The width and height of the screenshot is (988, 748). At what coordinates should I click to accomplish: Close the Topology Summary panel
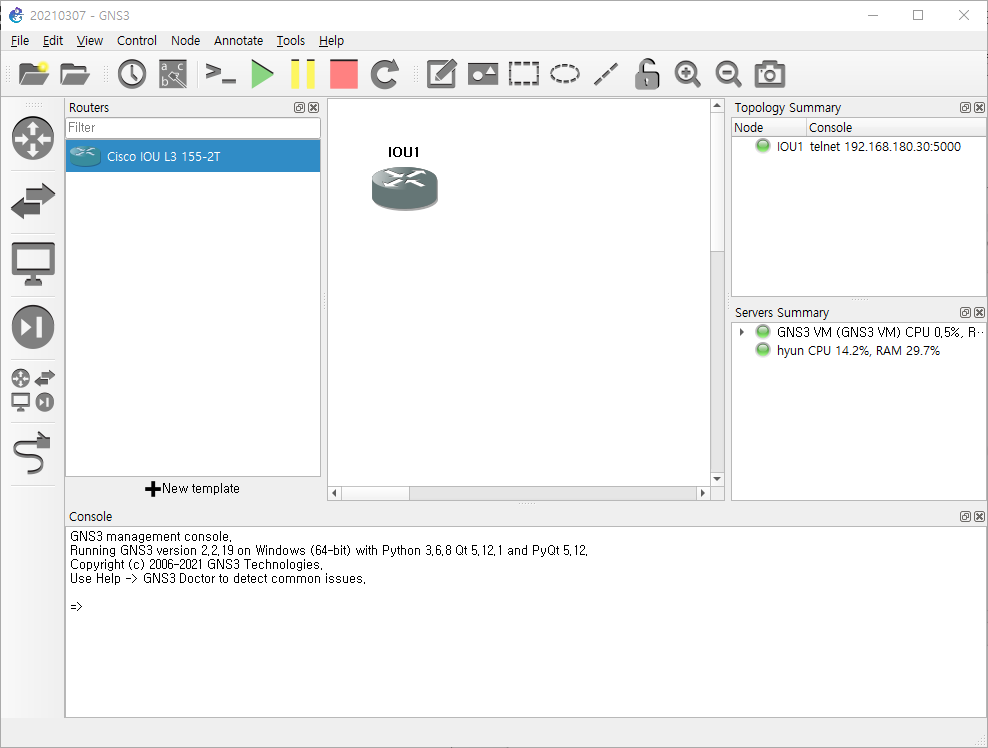(979, 108)
